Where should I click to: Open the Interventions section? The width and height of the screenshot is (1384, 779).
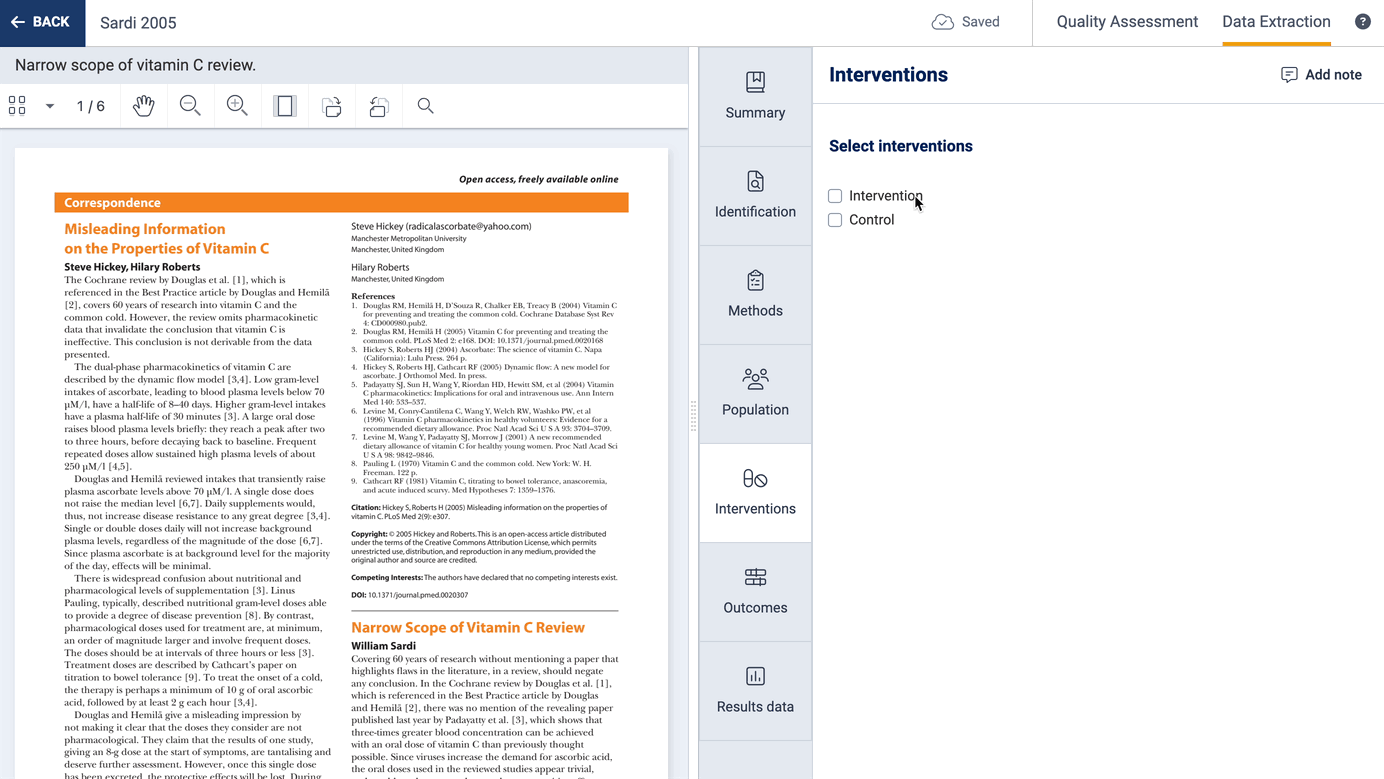tap(755, 492)
